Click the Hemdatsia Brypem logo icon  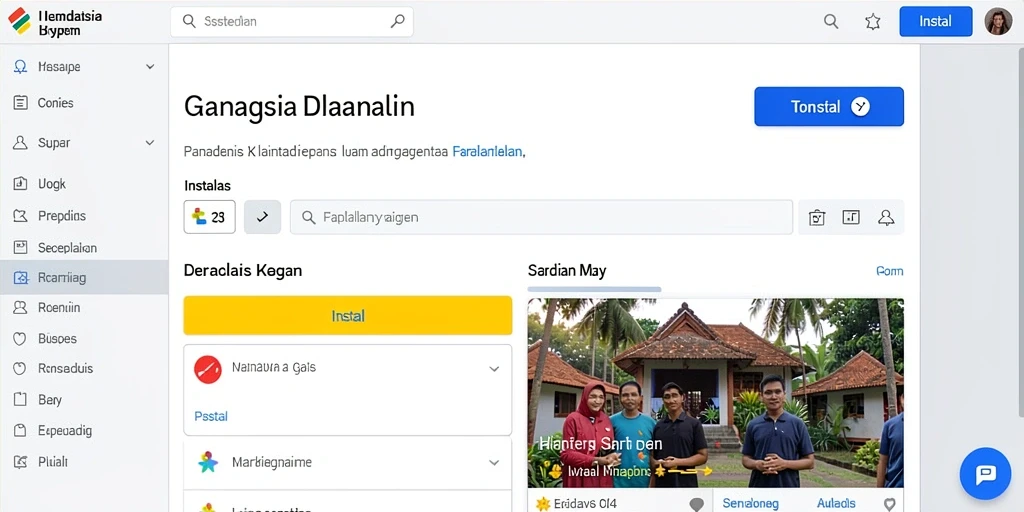point(19,21)
